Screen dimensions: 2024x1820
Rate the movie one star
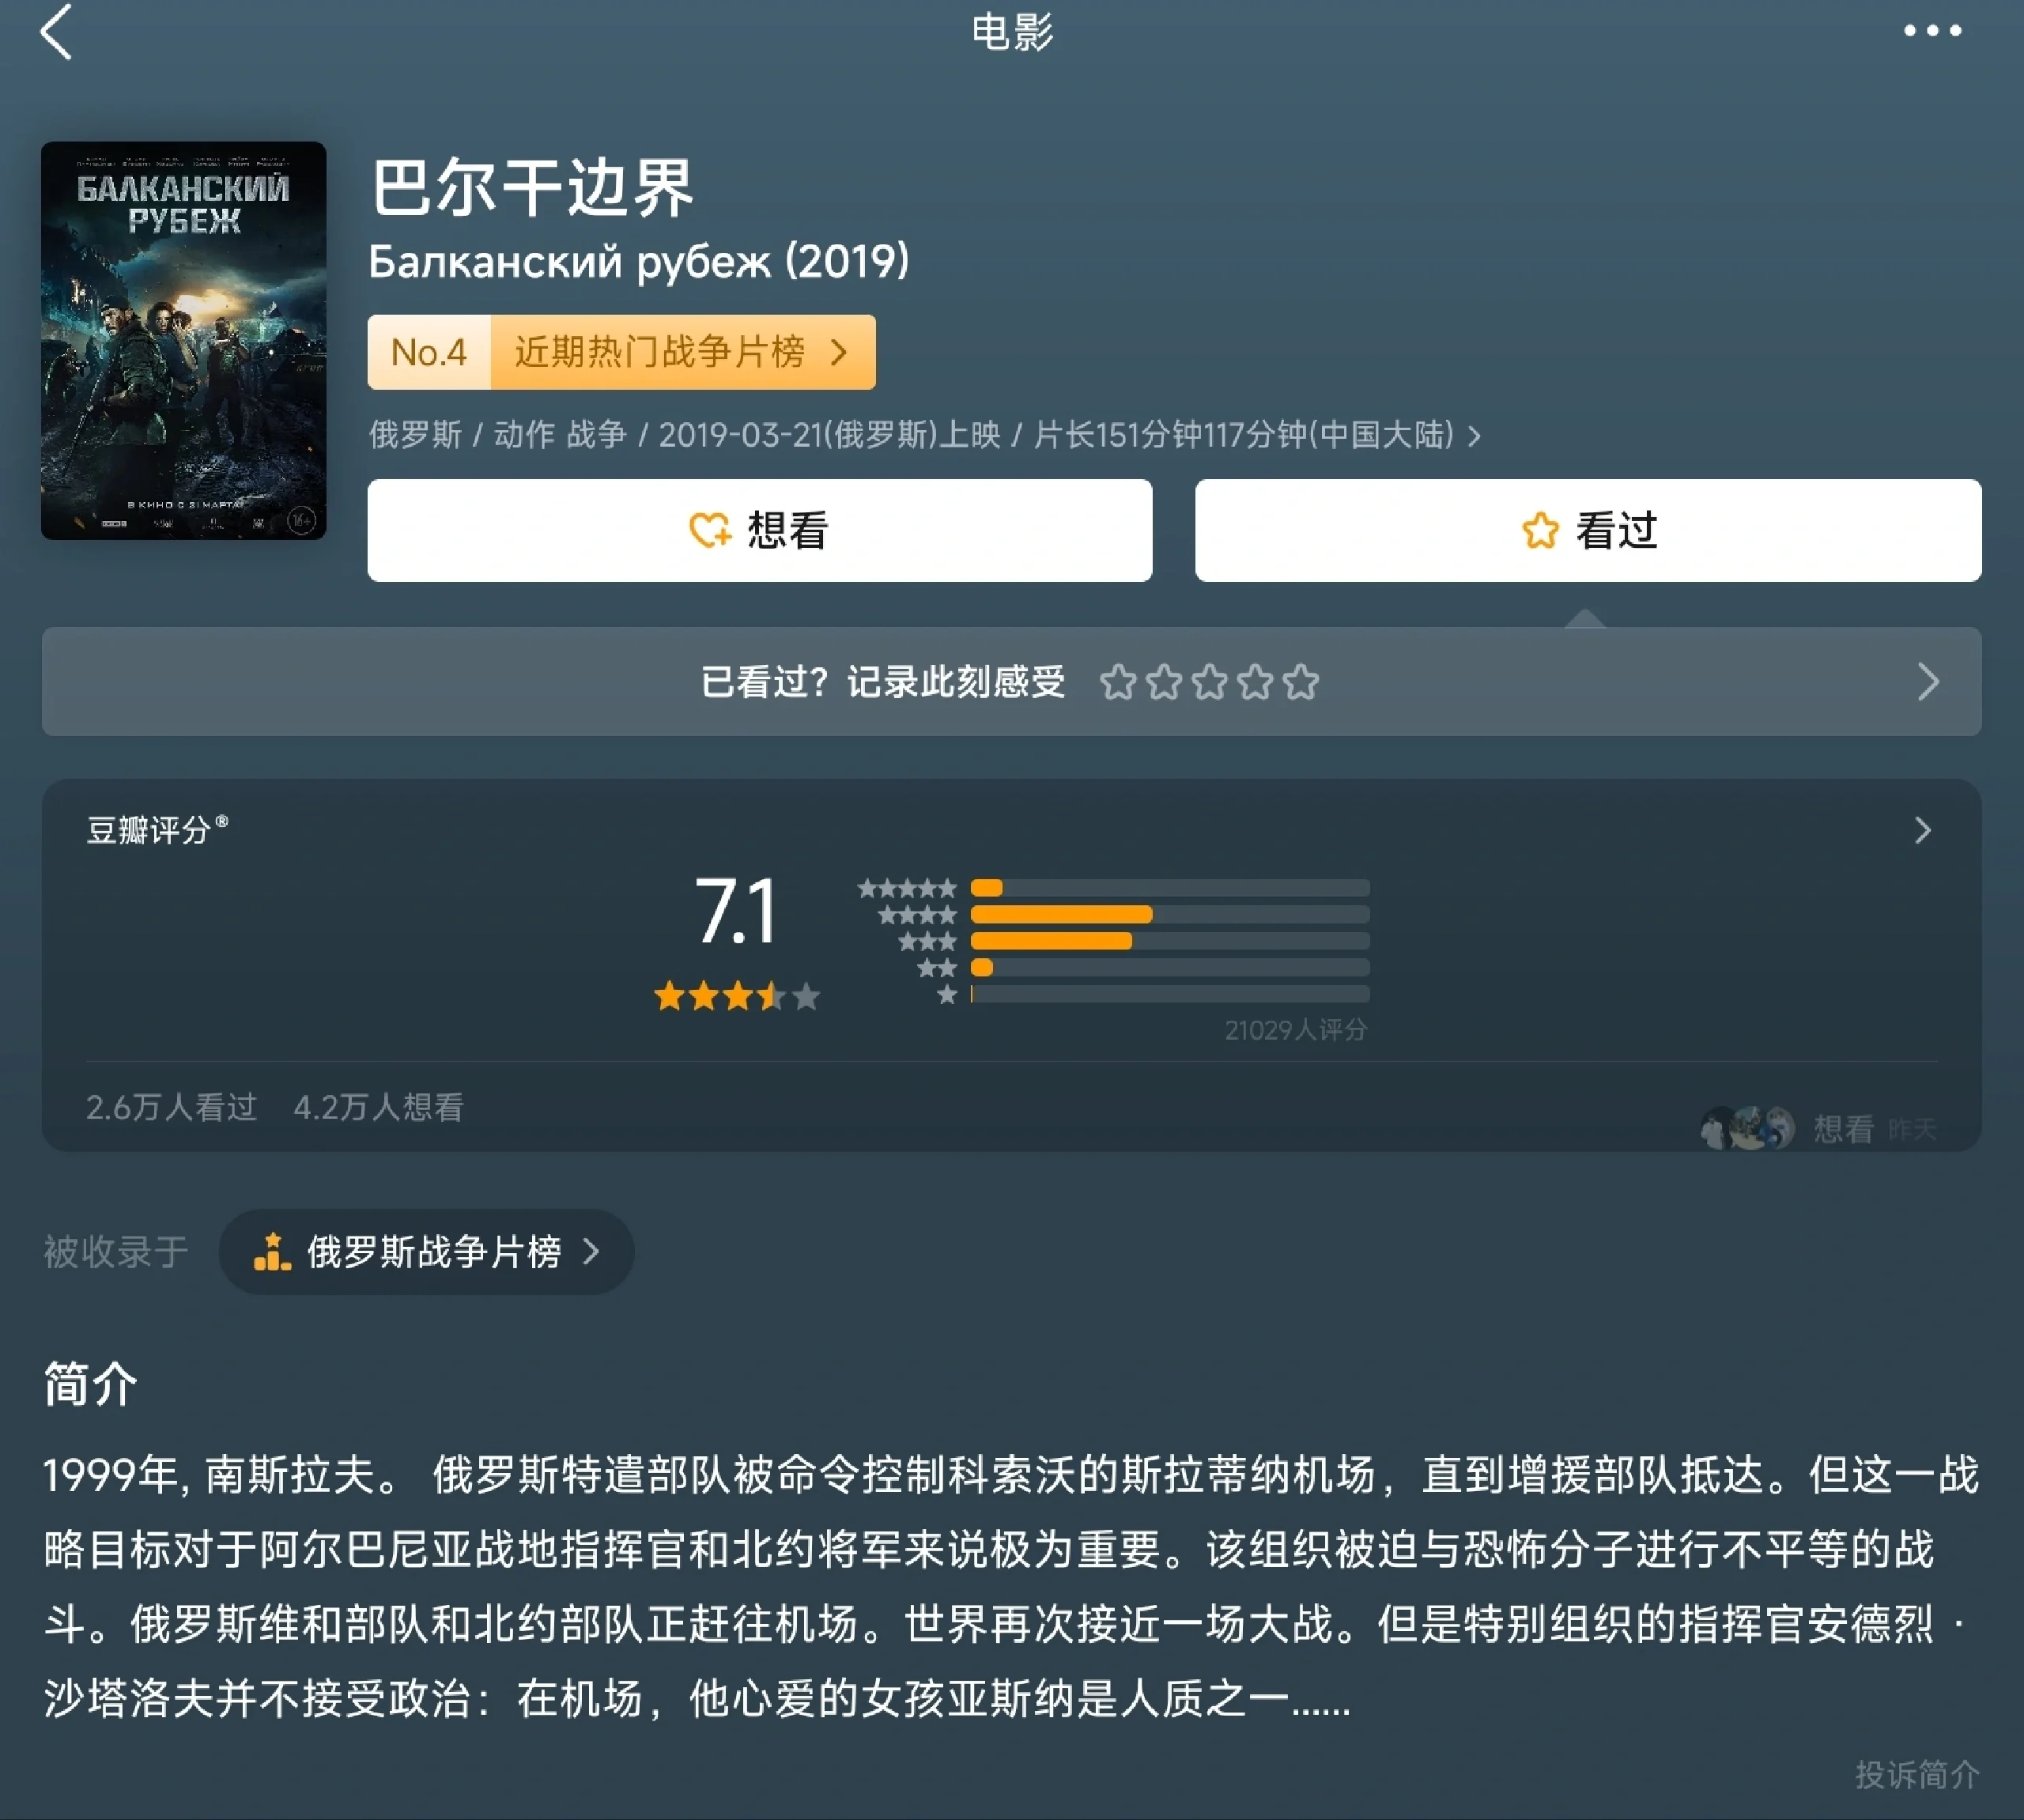coord(1117,683)
